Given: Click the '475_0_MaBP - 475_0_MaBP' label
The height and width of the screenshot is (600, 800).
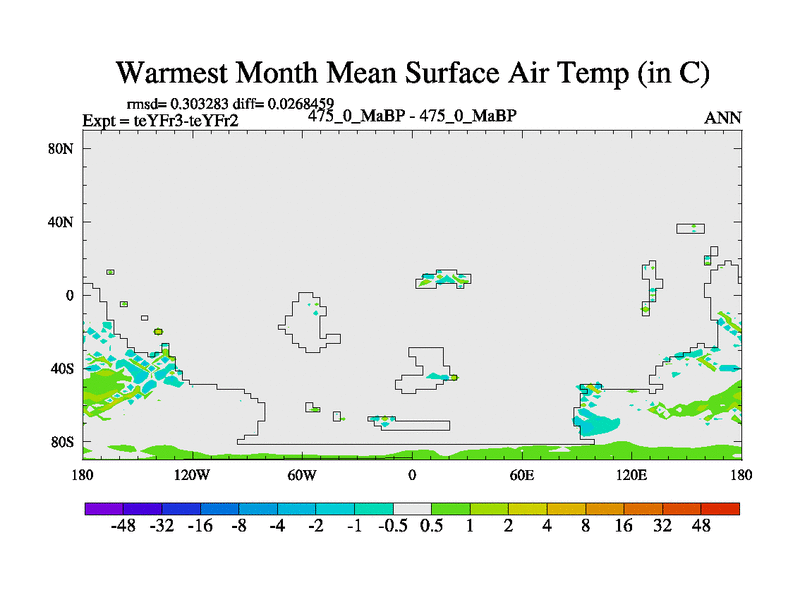Looking at the screenshot, I should (412, 115).
